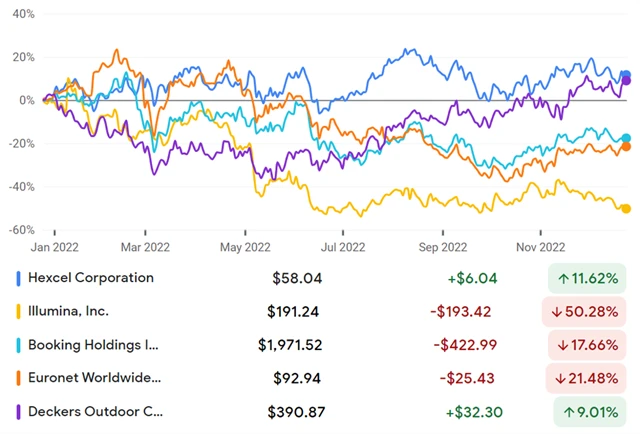Click the Illumina yellow color marker
Viewport: 640px width, 434px height.
point(20,311)
